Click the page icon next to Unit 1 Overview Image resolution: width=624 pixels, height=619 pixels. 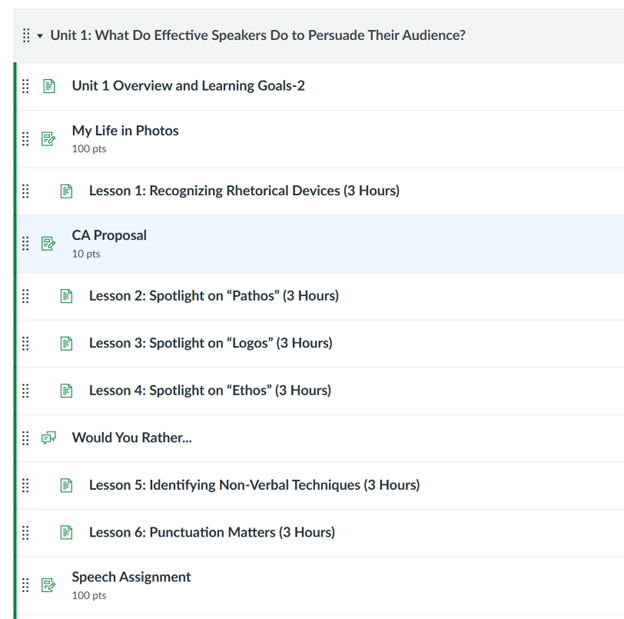click(x=49, y=86)
